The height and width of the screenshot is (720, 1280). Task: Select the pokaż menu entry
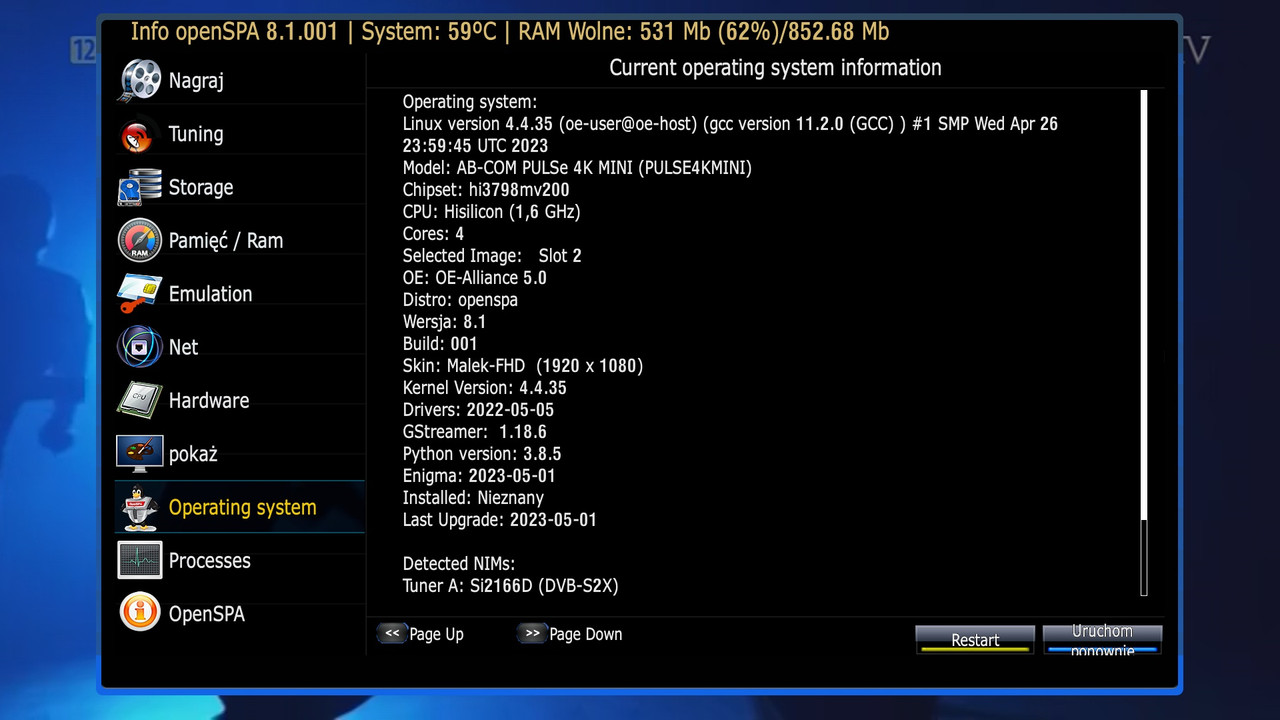click(x=240, y=454)
